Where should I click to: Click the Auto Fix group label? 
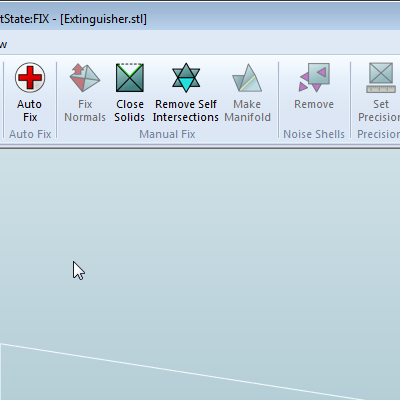click(30, 134)
